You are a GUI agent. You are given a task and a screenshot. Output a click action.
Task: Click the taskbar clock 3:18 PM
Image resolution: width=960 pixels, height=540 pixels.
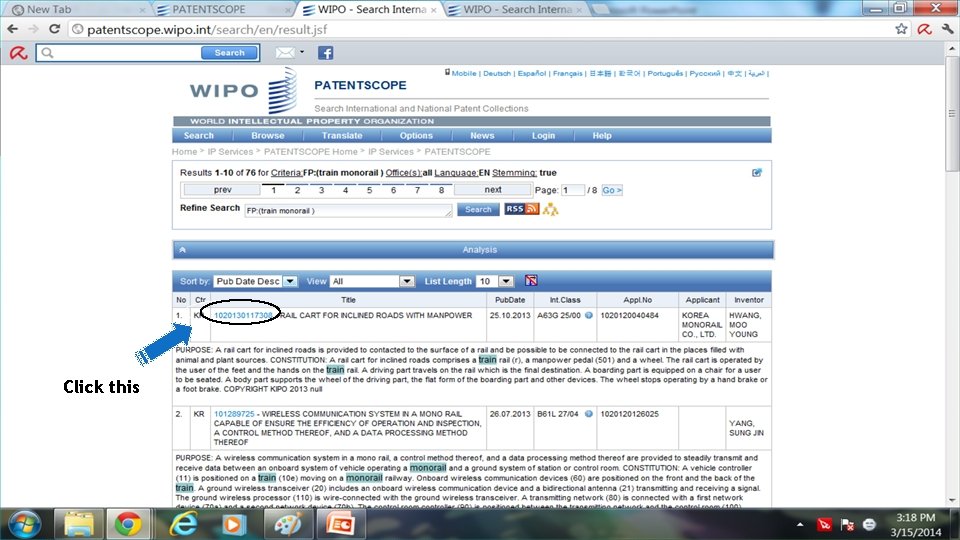(915, 517)
